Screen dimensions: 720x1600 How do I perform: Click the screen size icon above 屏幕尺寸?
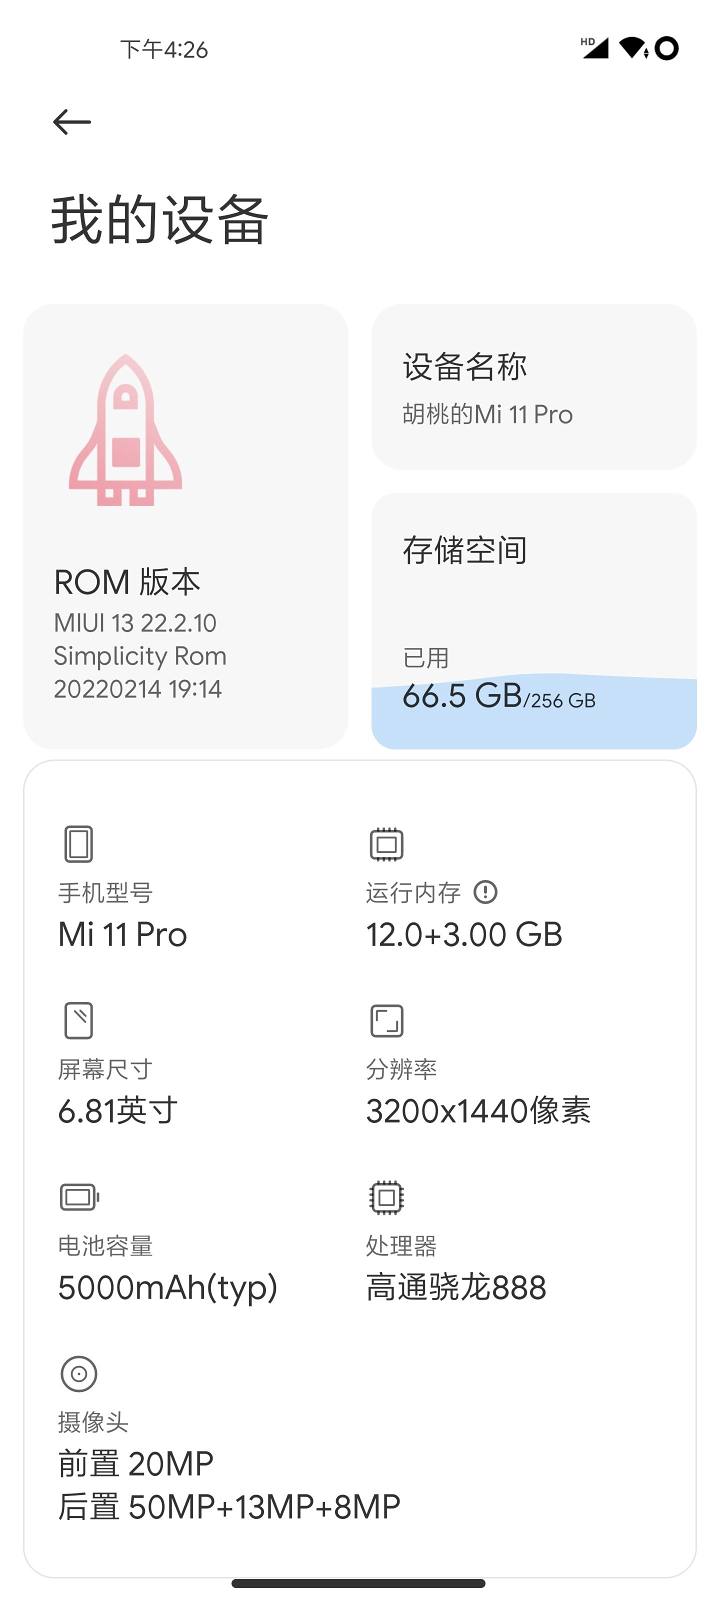pos(78,1020)
